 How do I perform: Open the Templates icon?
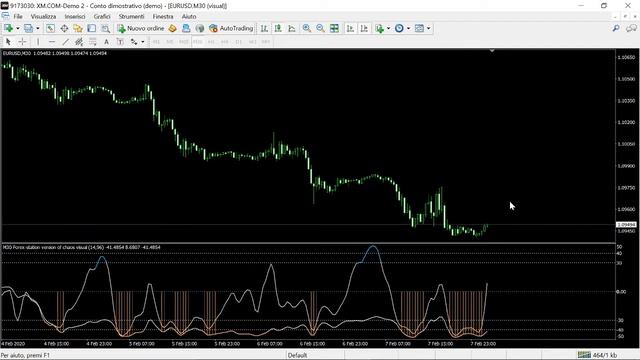(419, 28)
